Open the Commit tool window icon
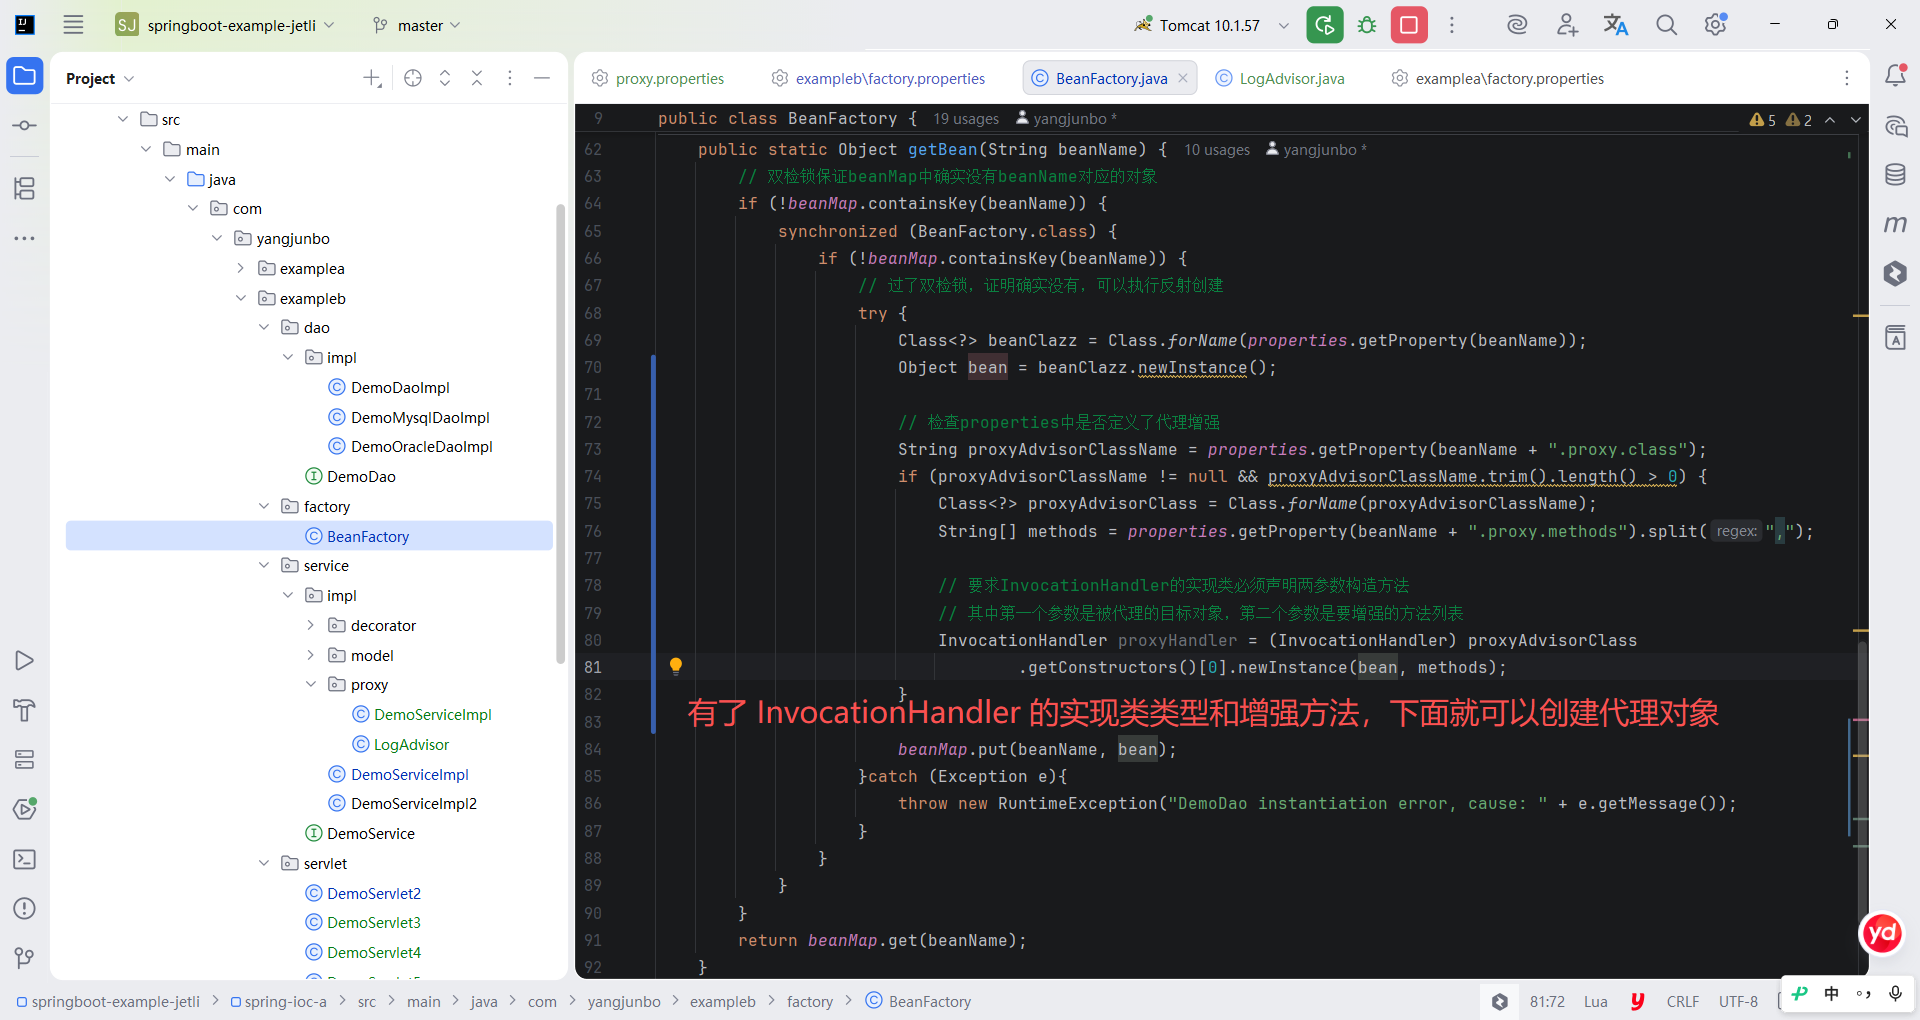Image resolution: width=1920 pixels, height=1020 pixels. 25,126
